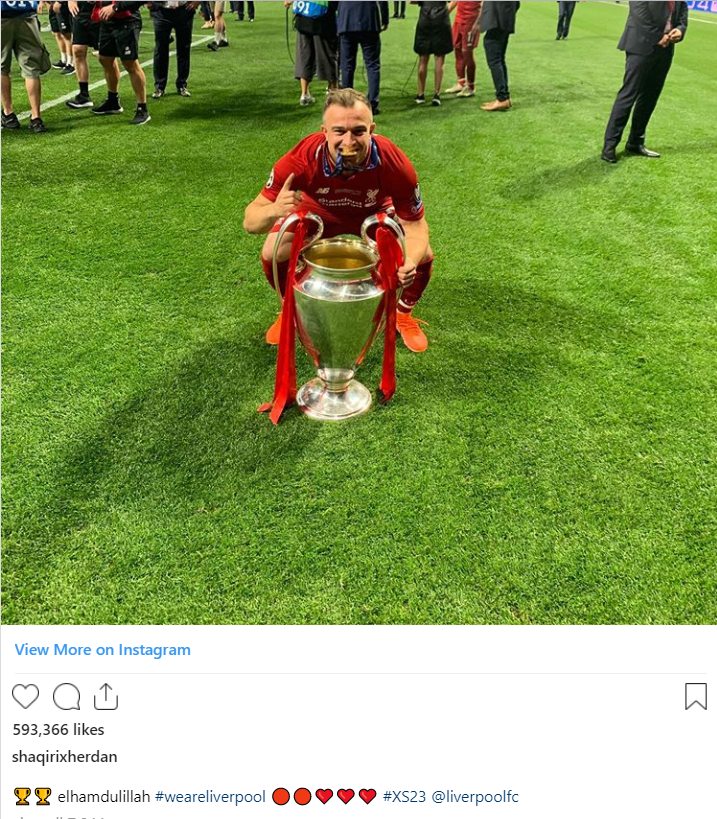This screenshot has height=819, width=717.
Task: Click the last red heart emoji
Action: (368, 797)
